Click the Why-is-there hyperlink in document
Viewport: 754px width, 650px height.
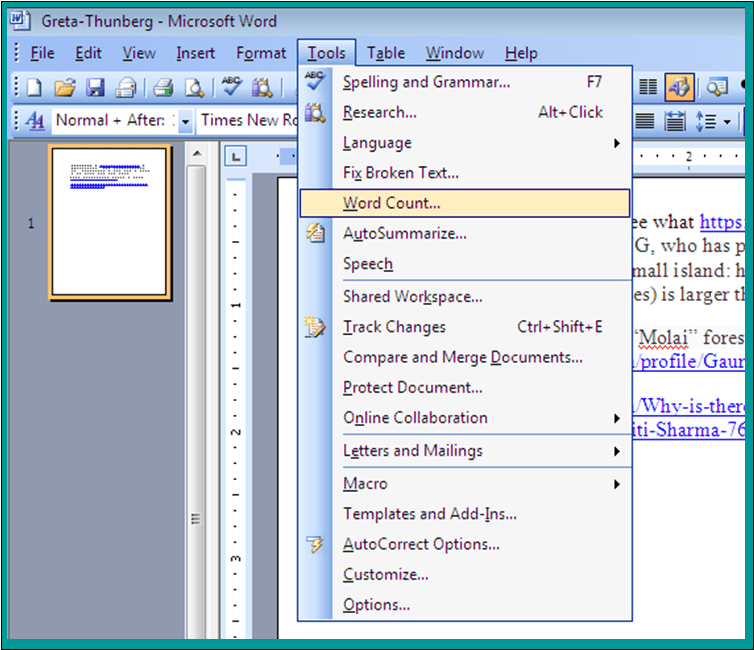pyautogui.click(x=689, y=406)
